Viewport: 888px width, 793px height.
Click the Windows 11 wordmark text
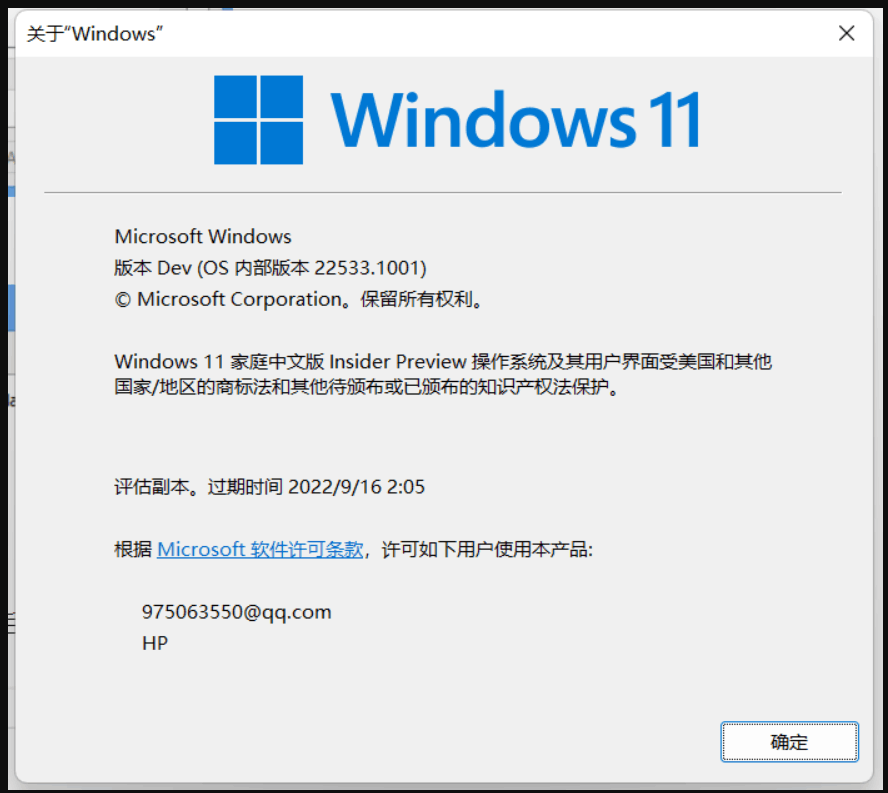click(x=515, y=120)
